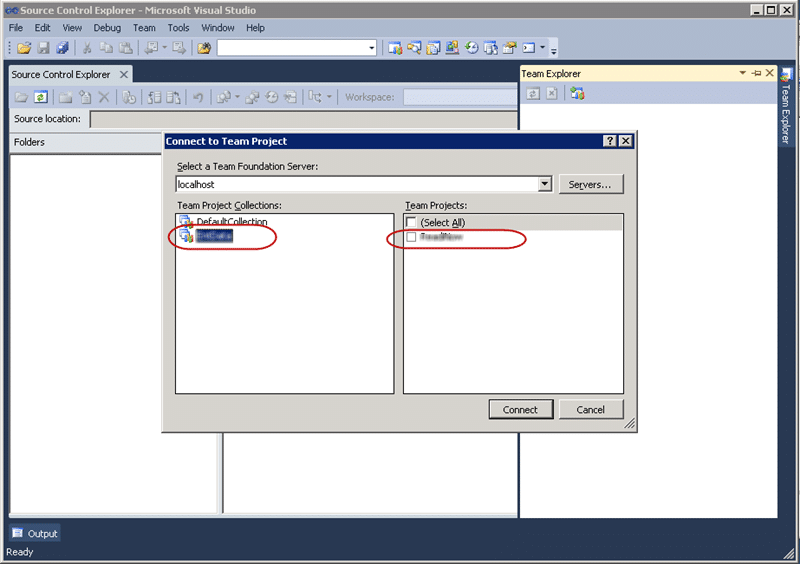Click the Source location input field
This screenshot has height=564, width=800.
[303, 119]
